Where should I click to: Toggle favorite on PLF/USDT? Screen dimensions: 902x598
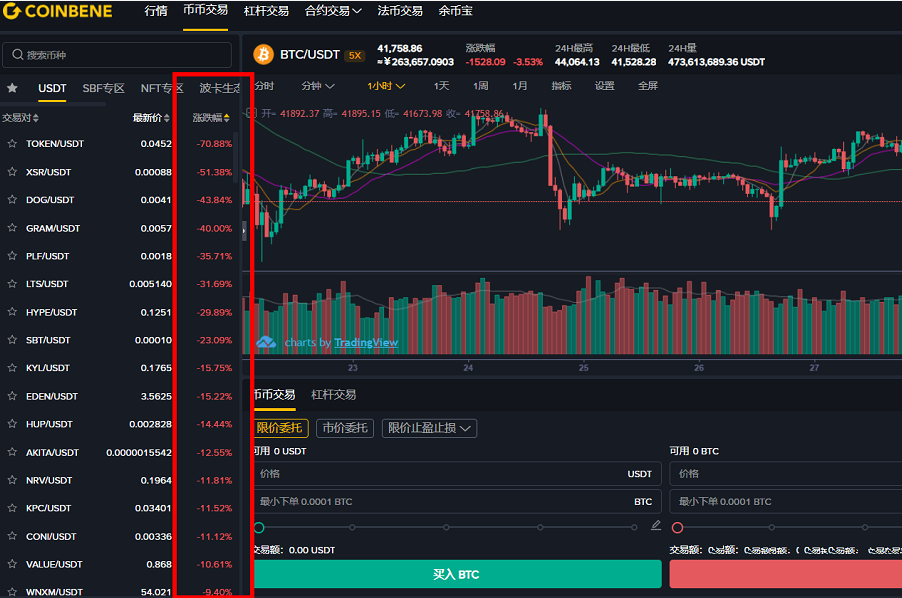pyautogui.click(x=12, y=255)
